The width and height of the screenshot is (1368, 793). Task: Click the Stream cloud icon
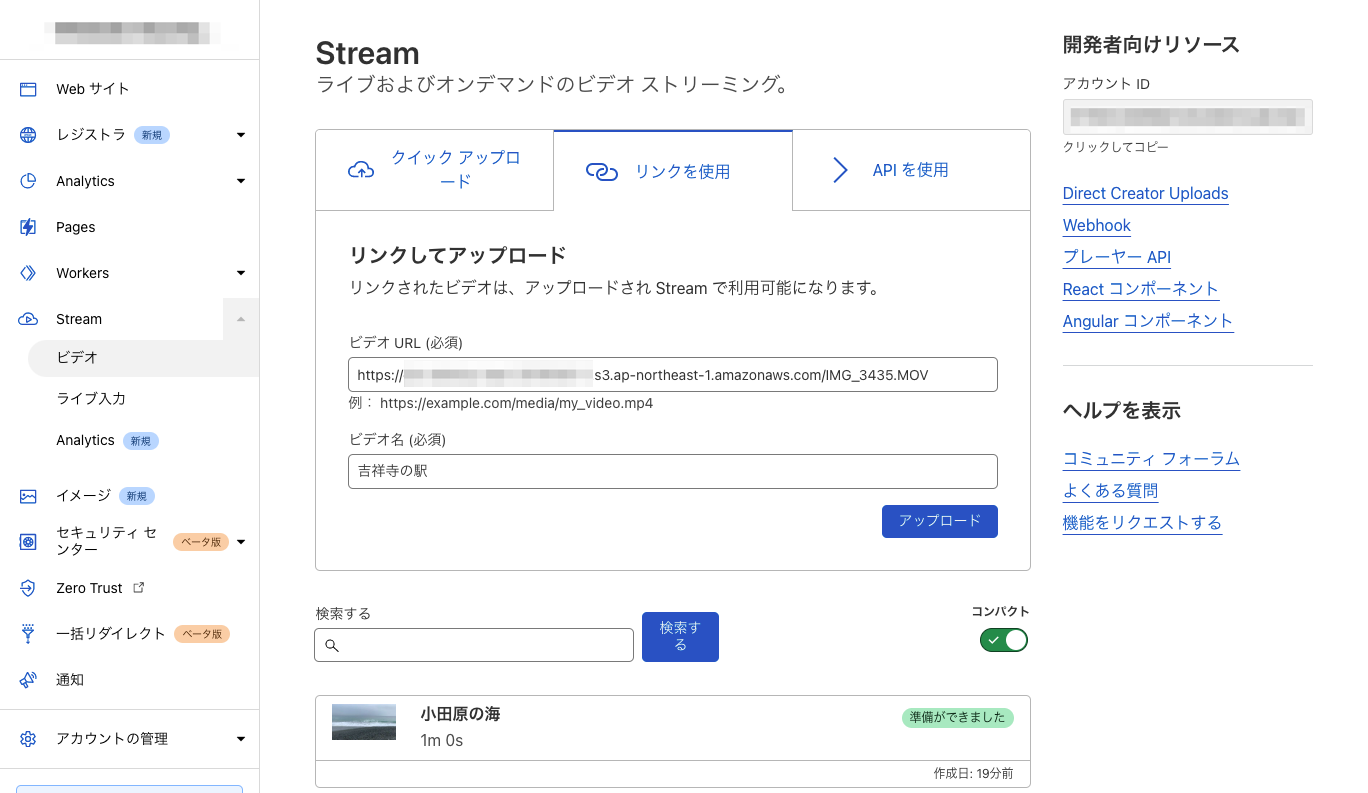point(28,318)
